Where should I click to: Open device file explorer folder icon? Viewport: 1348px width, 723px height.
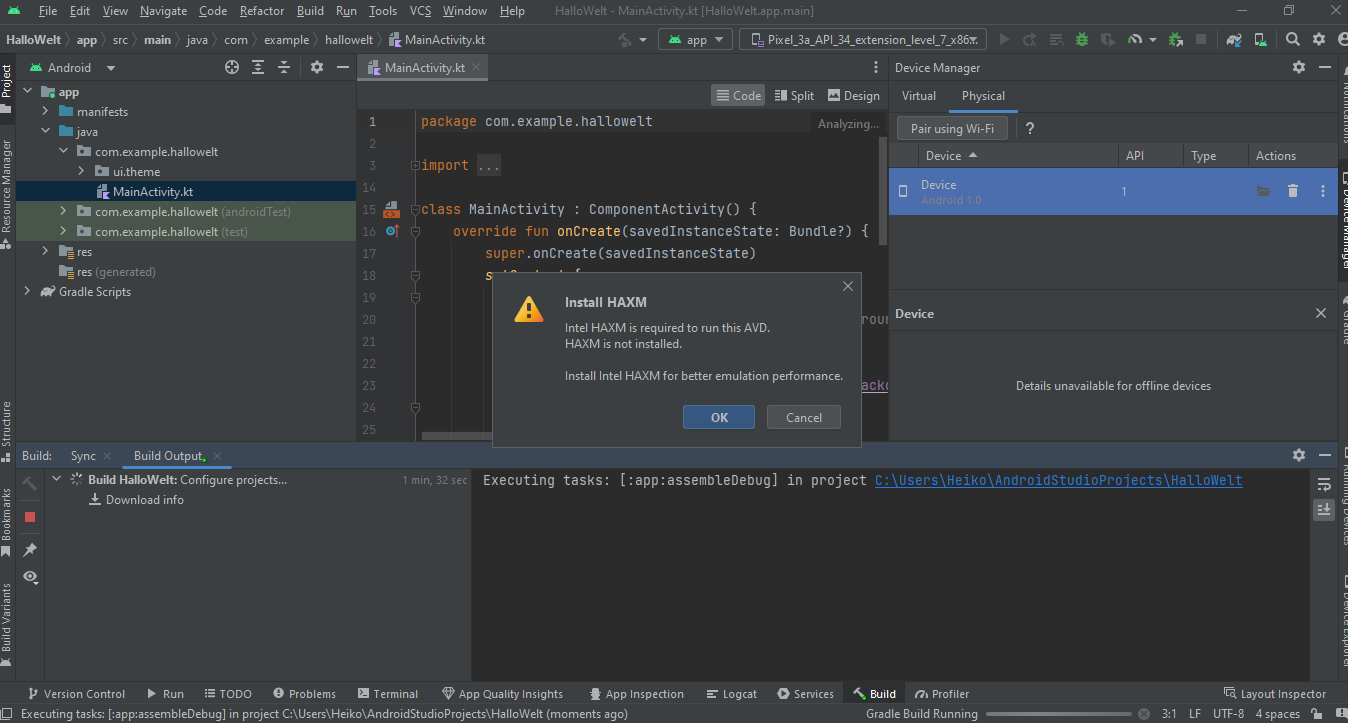coord(1264,191)
